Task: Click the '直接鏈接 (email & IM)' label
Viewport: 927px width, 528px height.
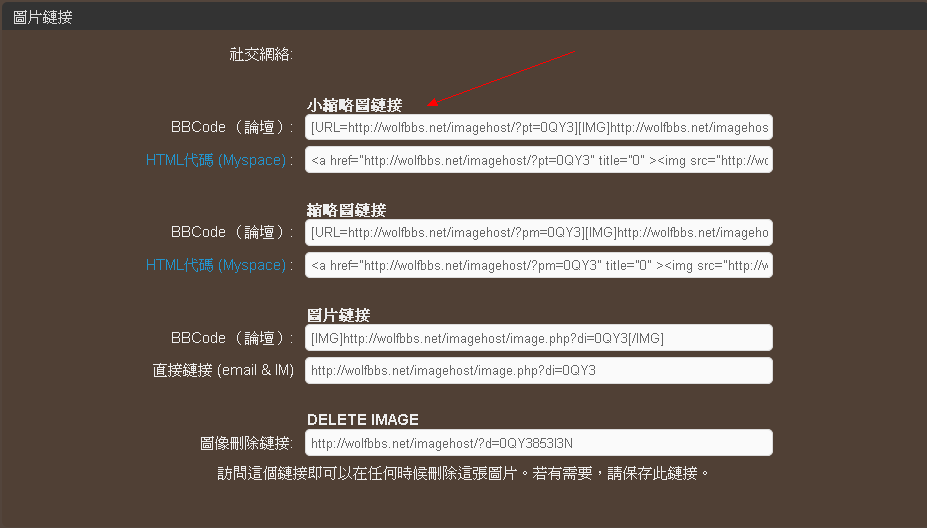Action: pos(223,370)
